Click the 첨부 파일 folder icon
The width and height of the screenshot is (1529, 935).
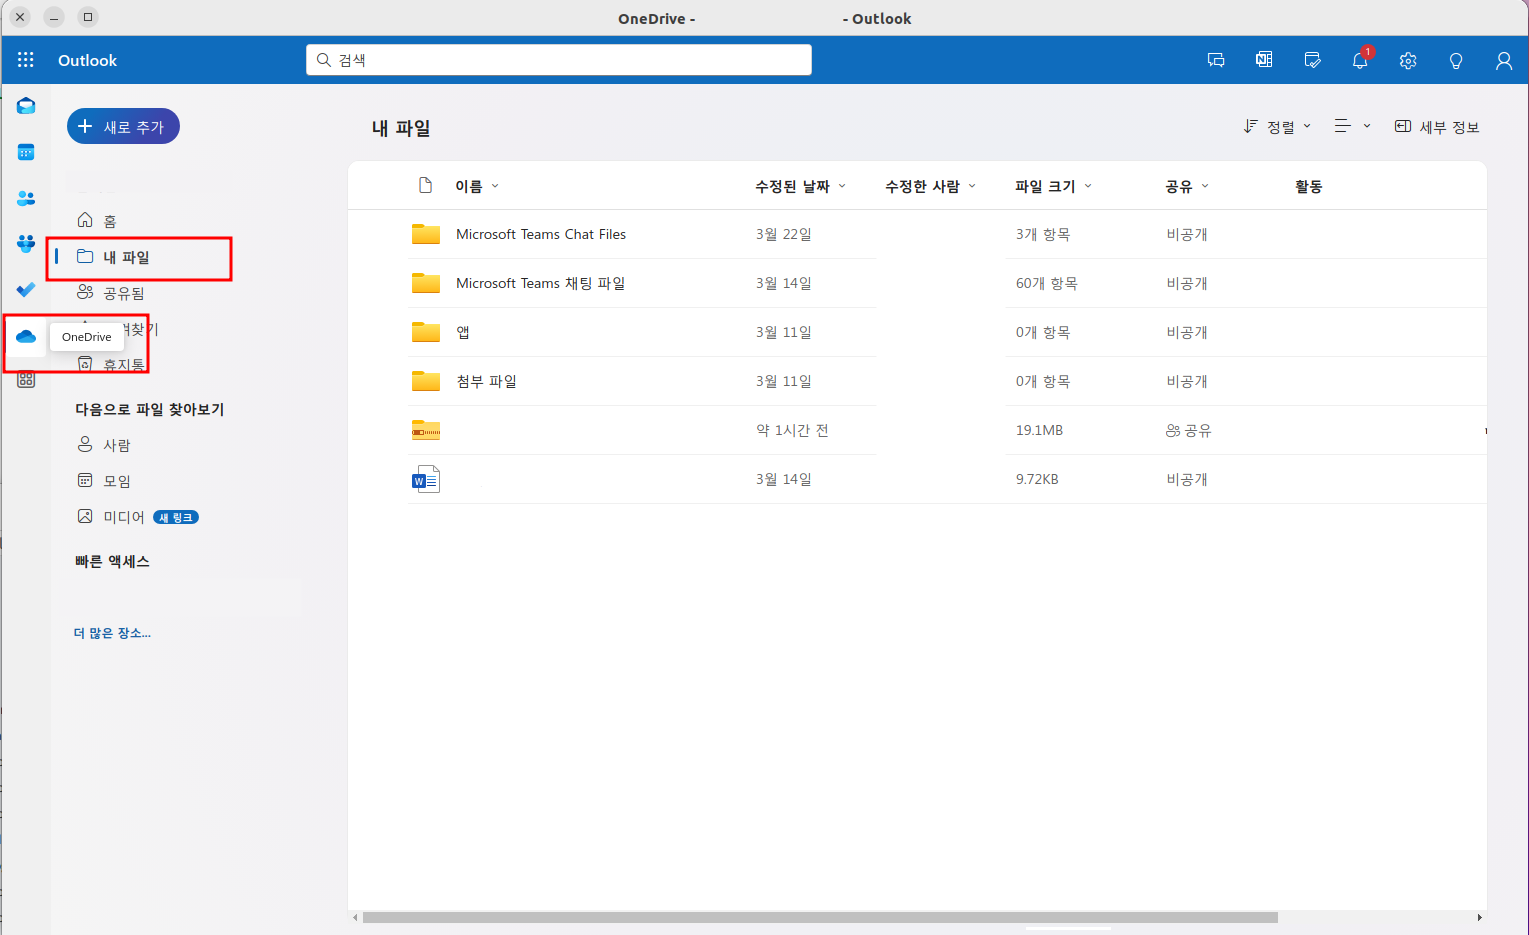(x=426, y=381)
